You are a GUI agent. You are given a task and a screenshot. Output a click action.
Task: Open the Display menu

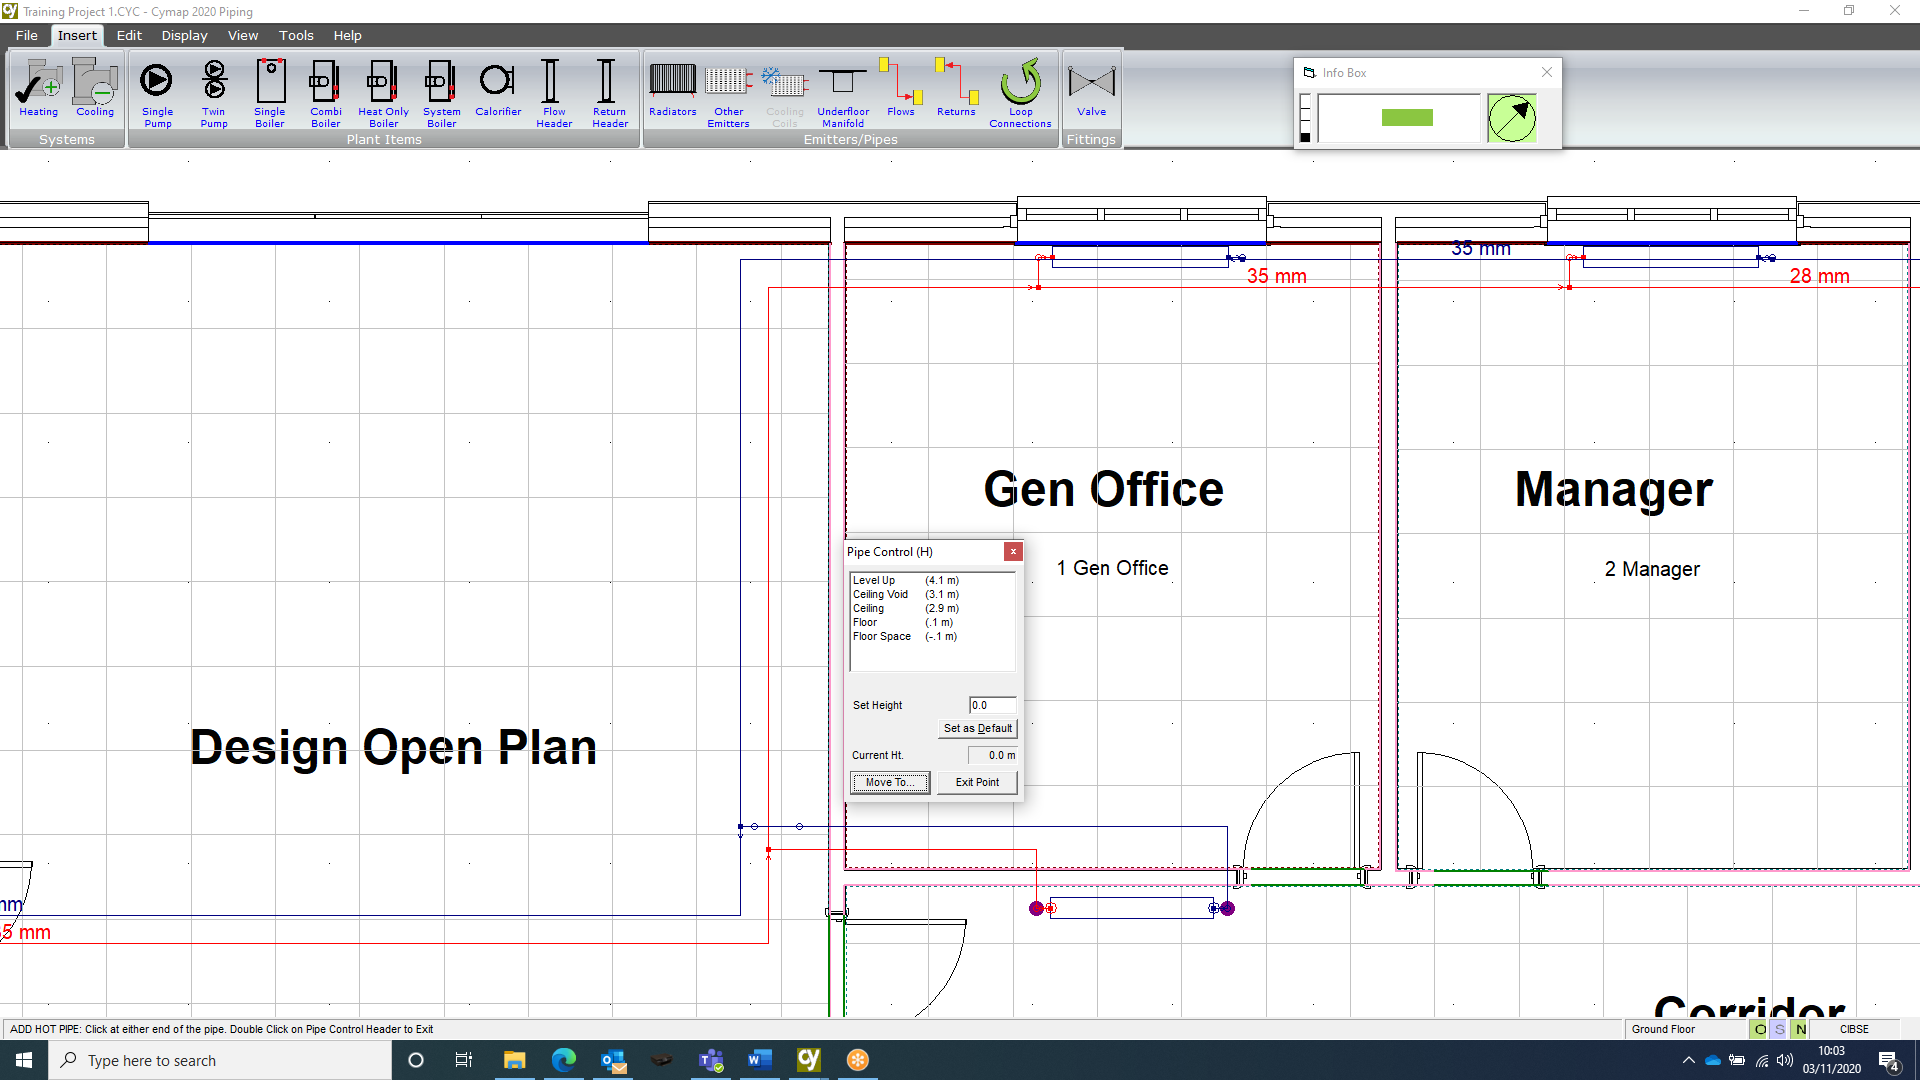[185, 35]
